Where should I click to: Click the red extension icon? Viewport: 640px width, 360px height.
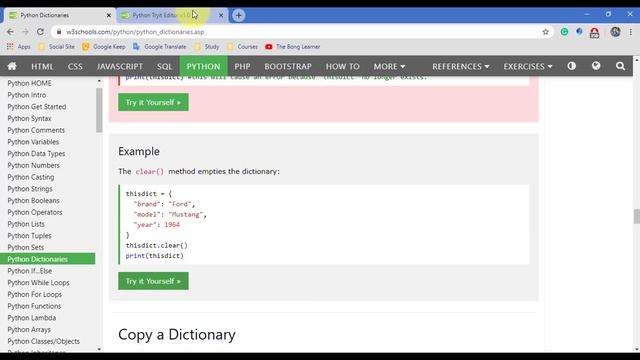pos(595,33)
